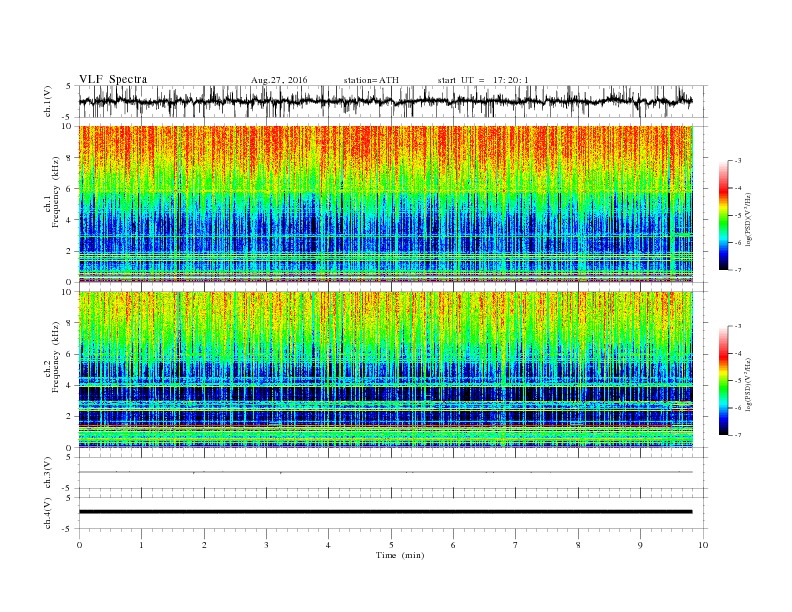This screenshot has width=792, height=612.
Task: Click the "2" kHz tick of ch.2 spectrogram
Action: 70,417
